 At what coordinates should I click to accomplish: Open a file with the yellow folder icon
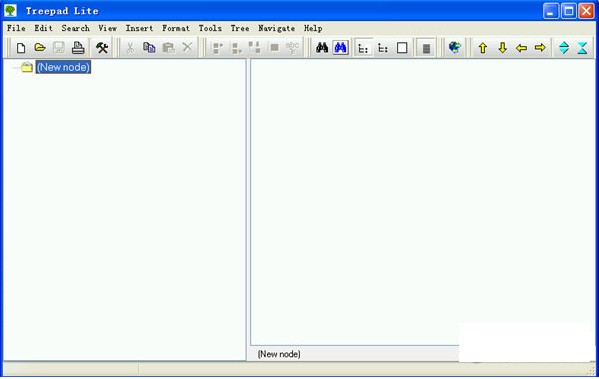click(40, 48)
